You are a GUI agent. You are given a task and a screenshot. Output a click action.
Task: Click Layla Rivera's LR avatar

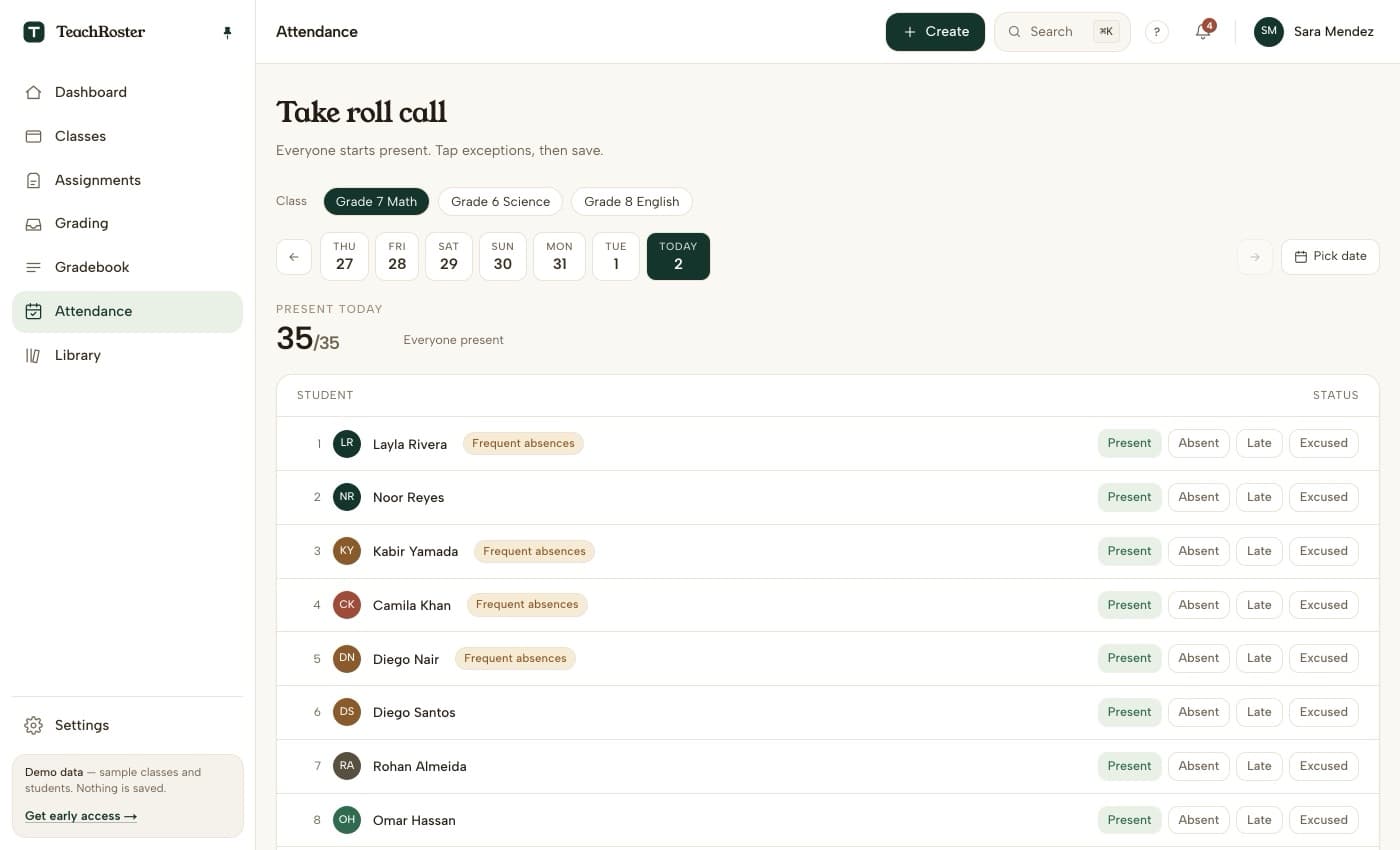[x=347, y=444]
